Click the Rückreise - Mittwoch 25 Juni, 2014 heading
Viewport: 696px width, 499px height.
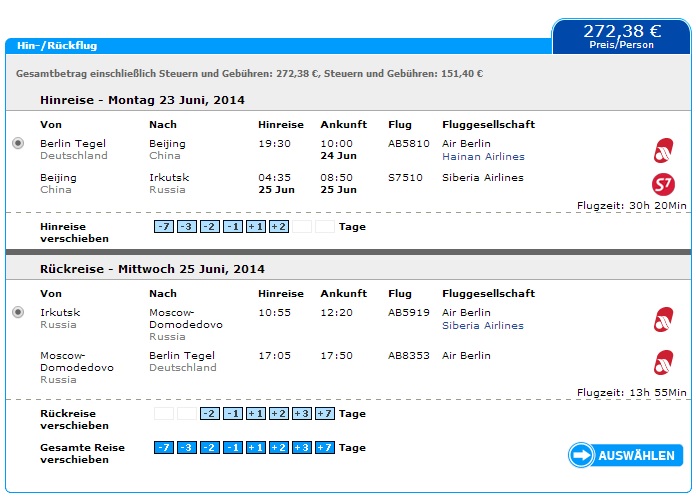click(152, 269)
